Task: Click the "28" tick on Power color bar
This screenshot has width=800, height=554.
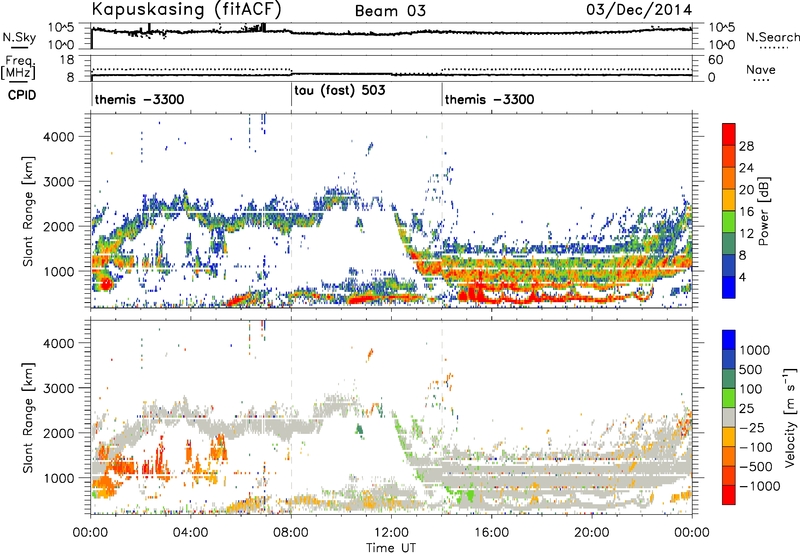Action: (746, 146)
